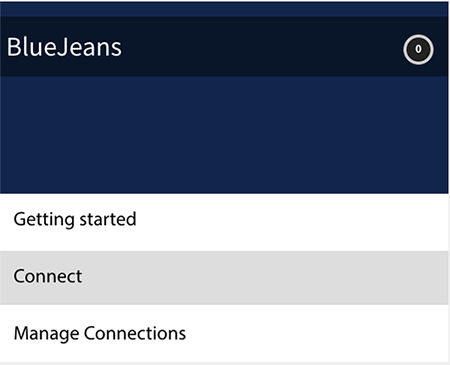Select Manage Connections in the list

point(224,333)
